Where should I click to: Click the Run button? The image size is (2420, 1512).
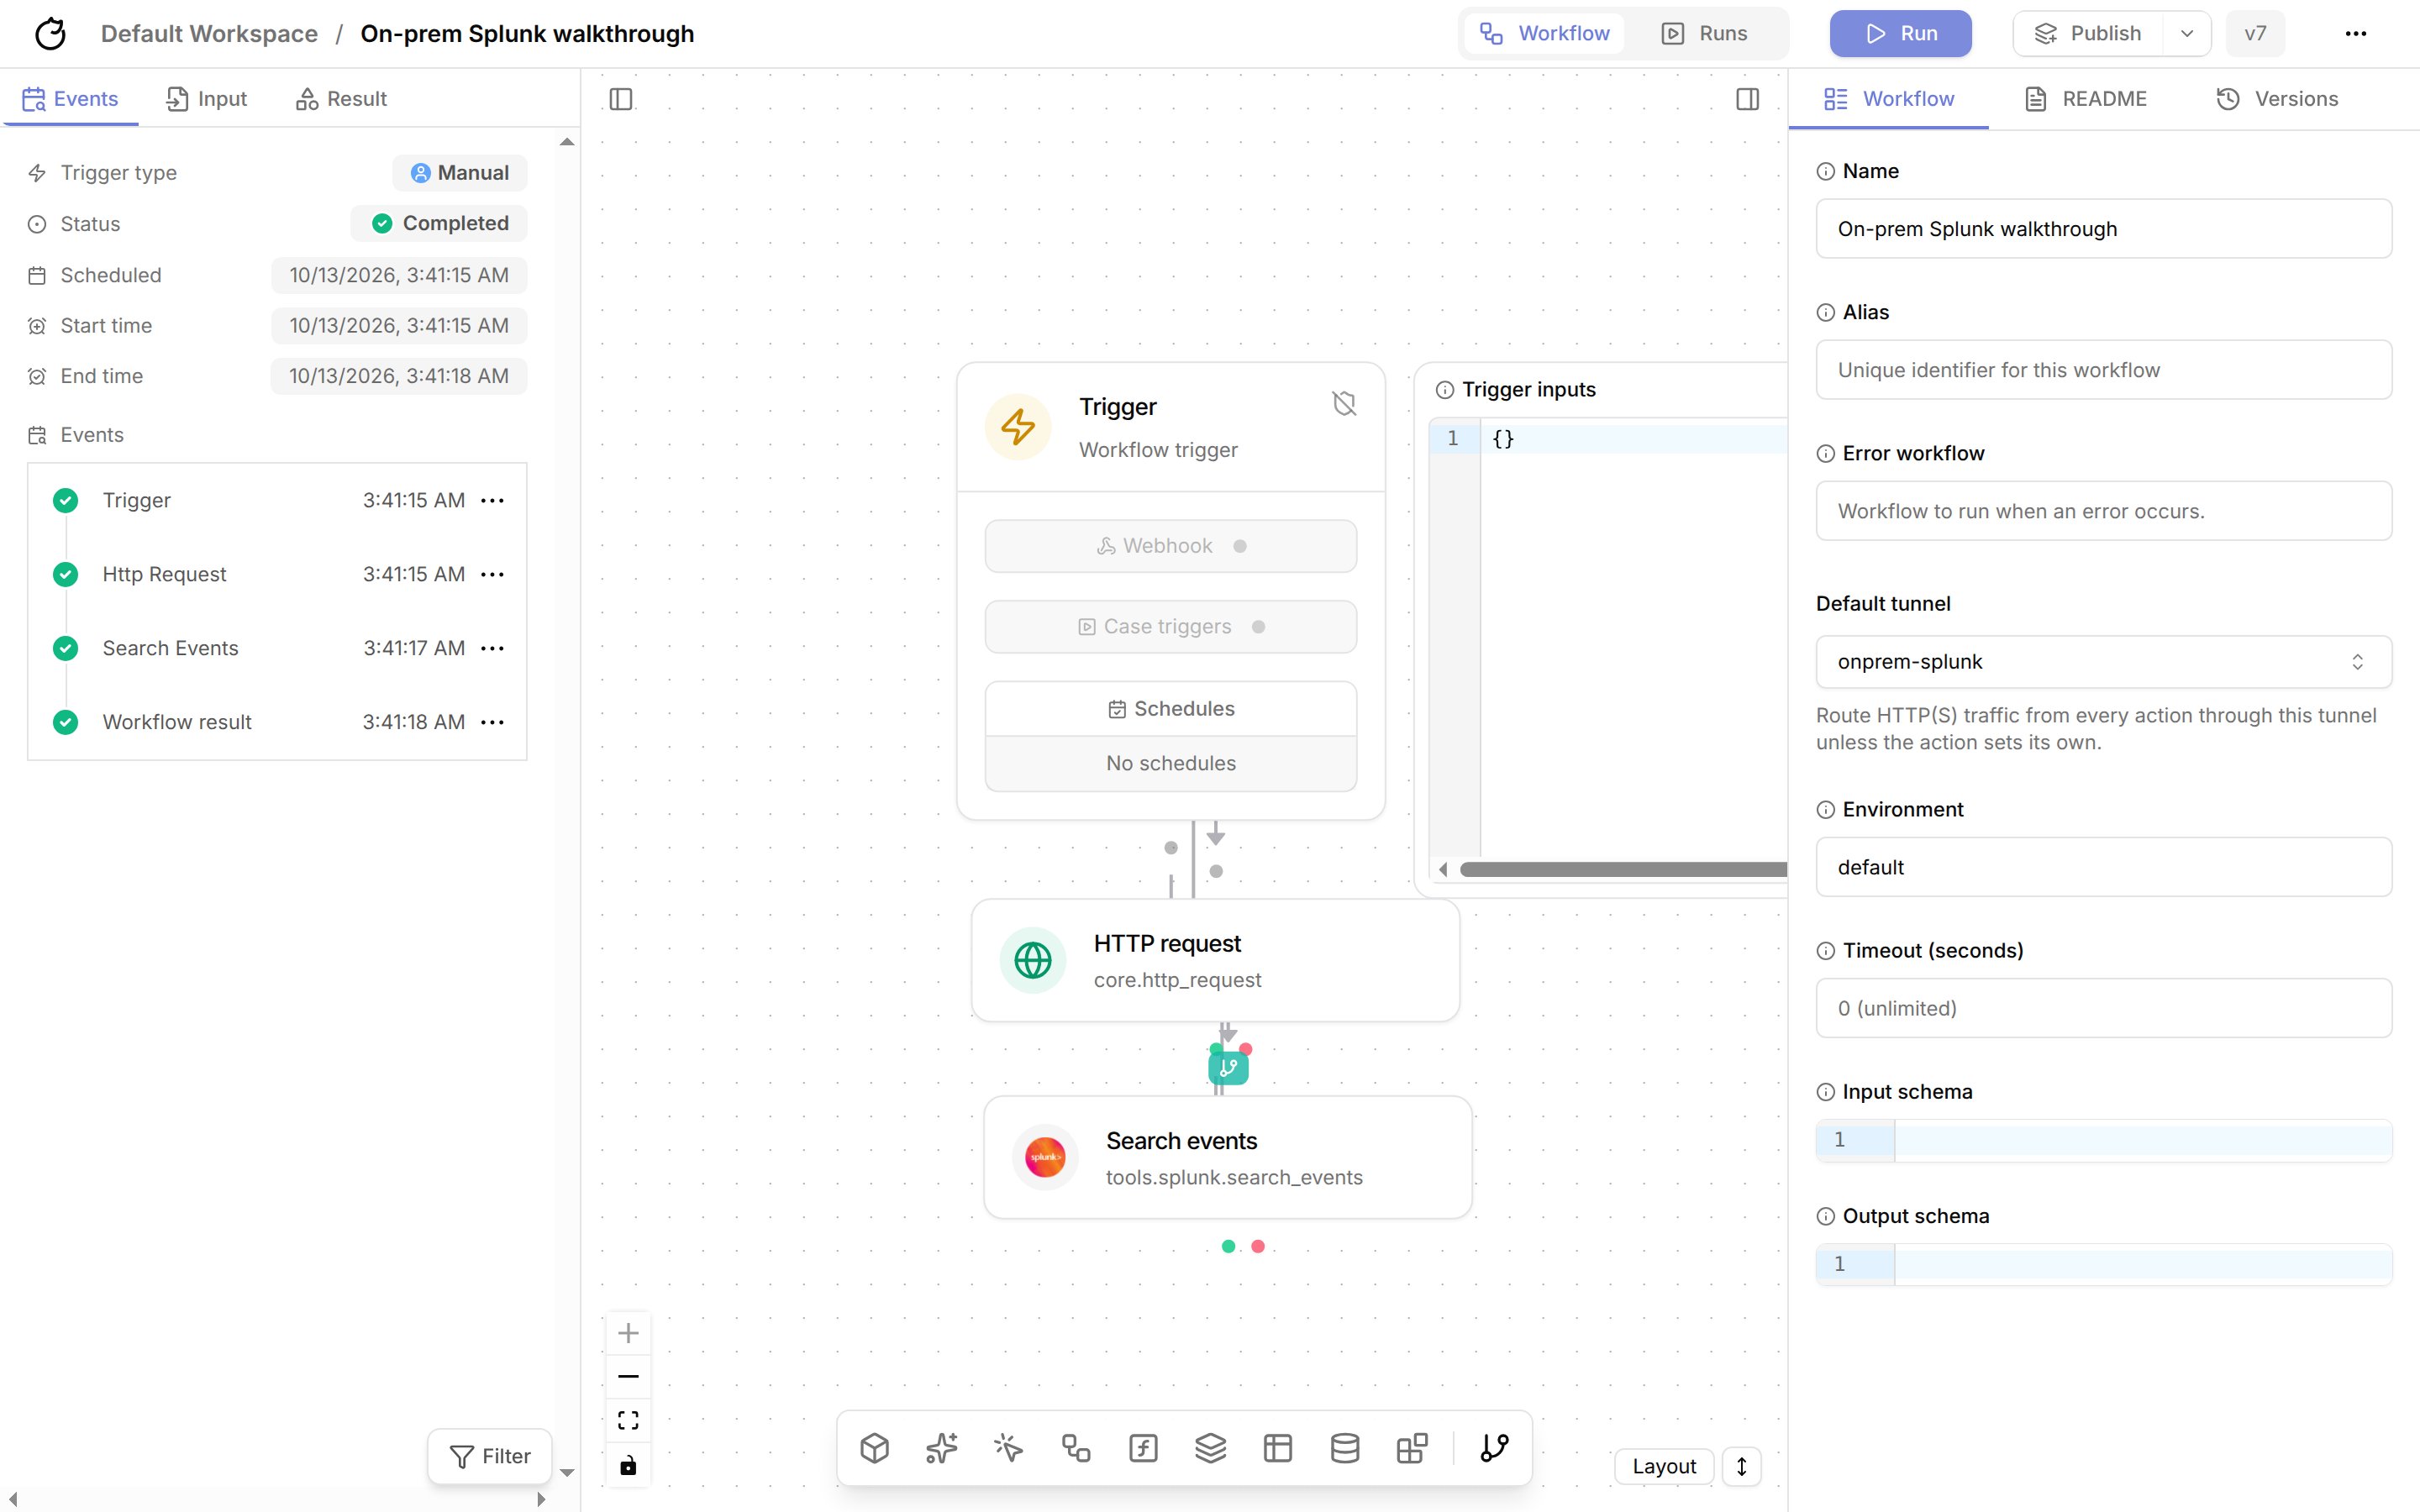1900,33
